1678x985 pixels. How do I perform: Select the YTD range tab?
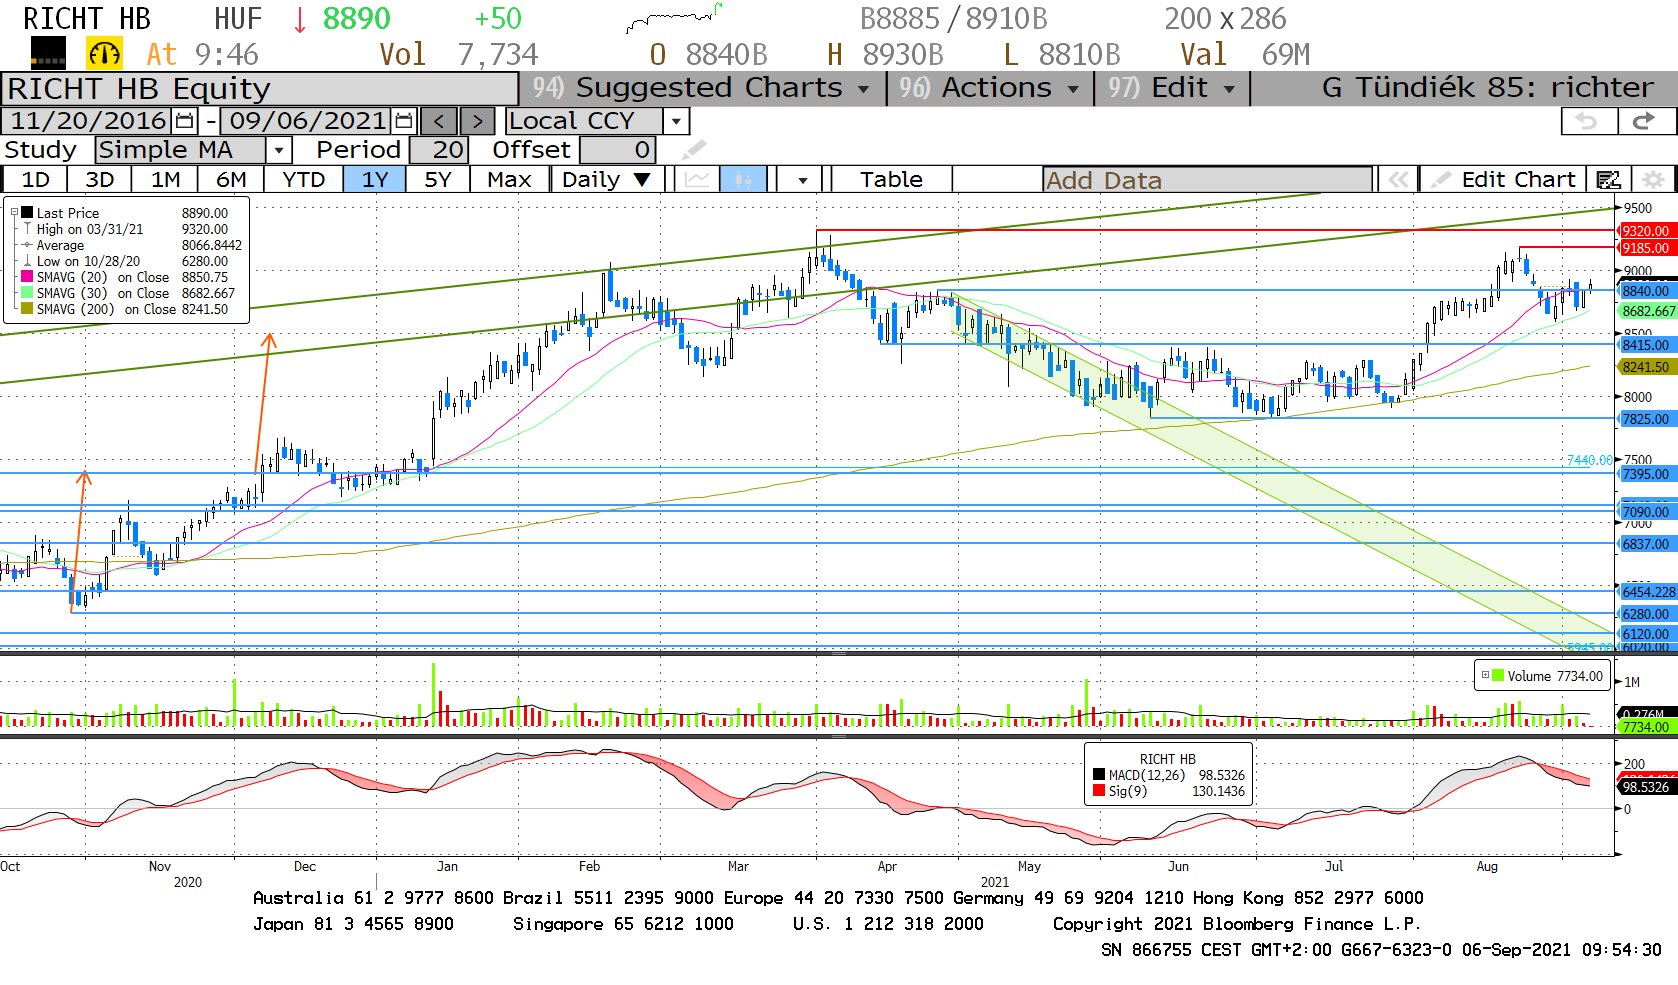point(303,180)
